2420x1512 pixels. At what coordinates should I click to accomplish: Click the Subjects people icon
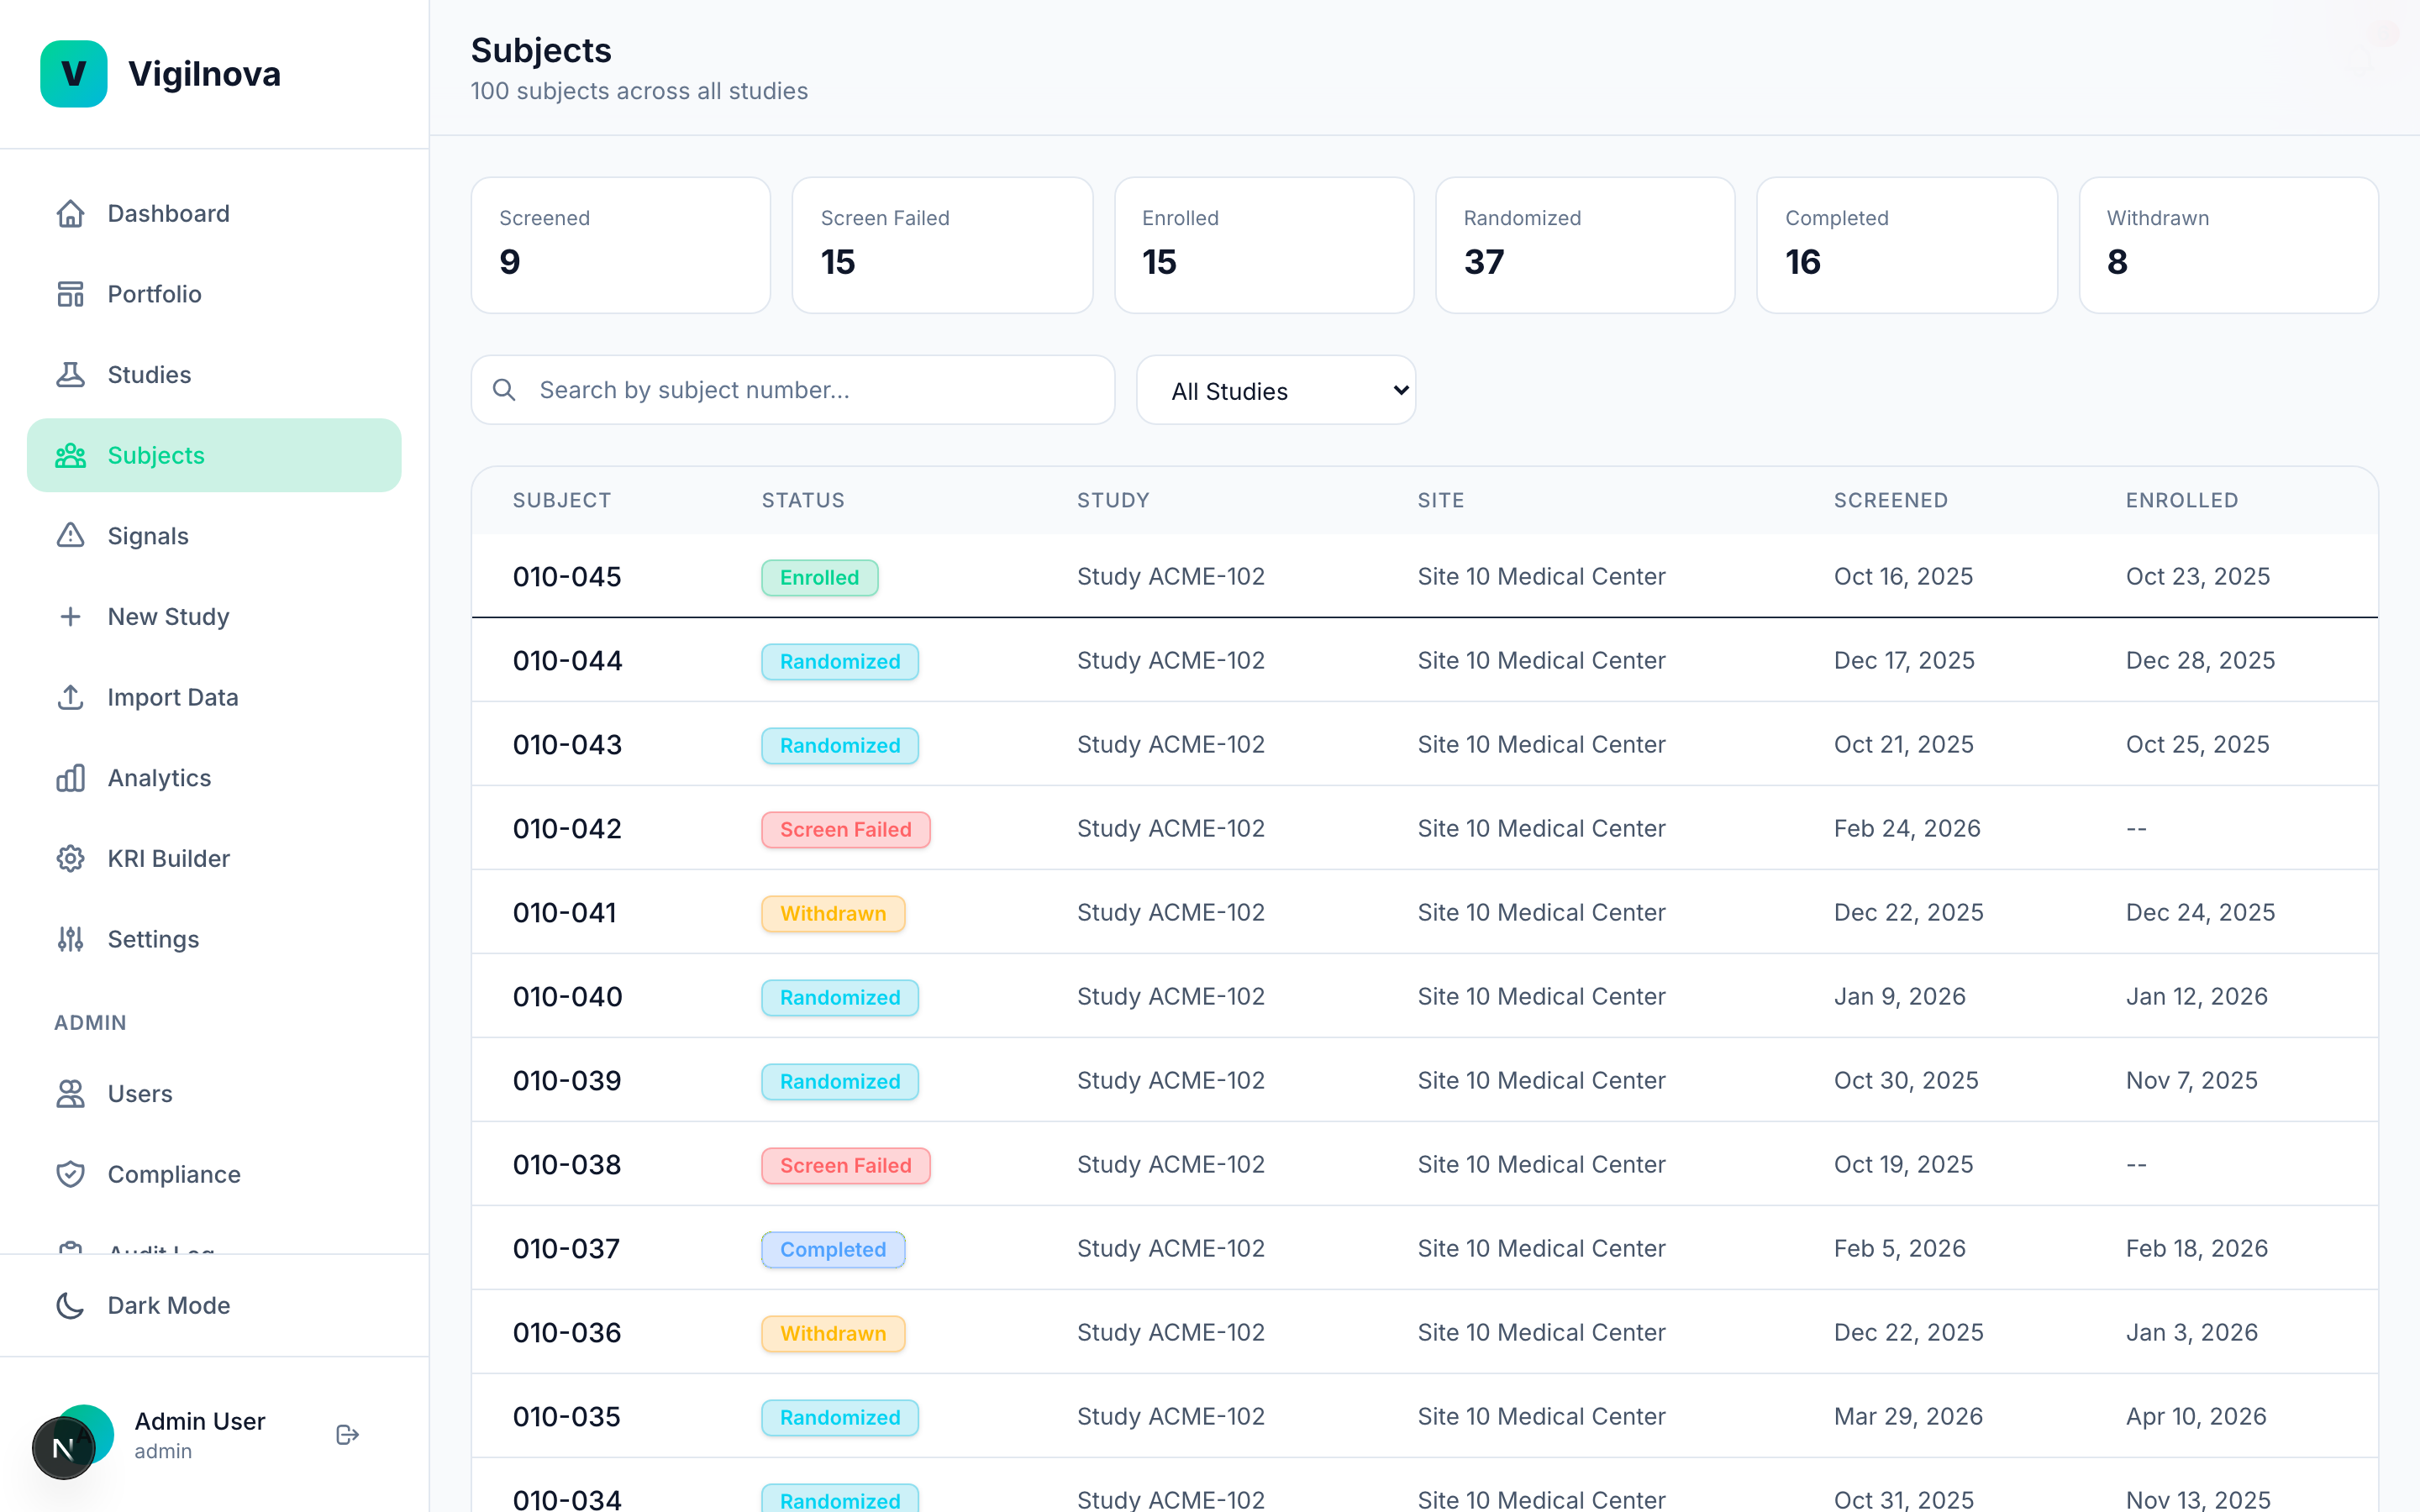click(x=71, y=455)
